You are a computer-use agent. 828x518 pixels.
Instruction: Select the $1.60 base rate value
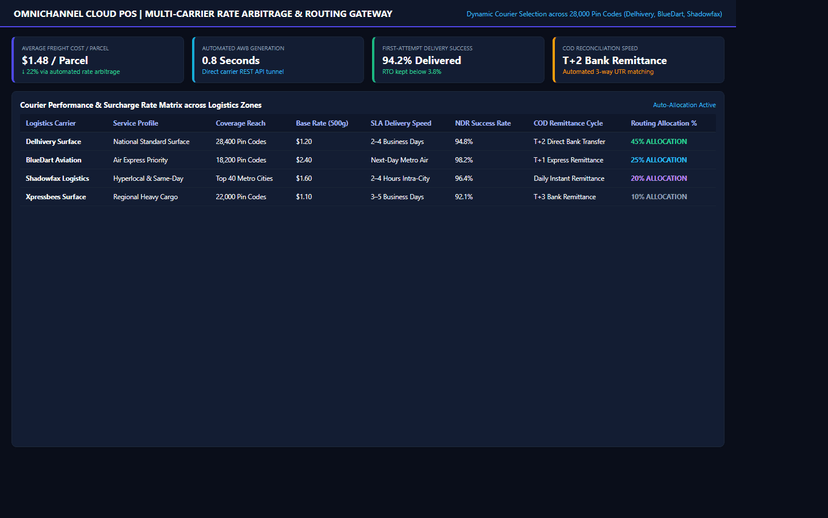(x=304, y=178)
